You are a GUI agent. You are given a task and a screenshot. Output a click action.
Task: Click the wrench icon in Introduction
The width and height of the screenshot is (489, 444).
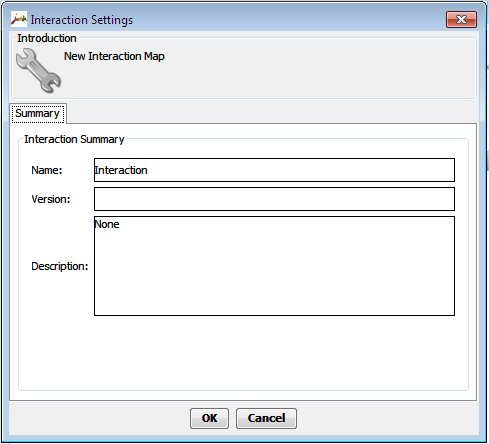pos(38,70)
